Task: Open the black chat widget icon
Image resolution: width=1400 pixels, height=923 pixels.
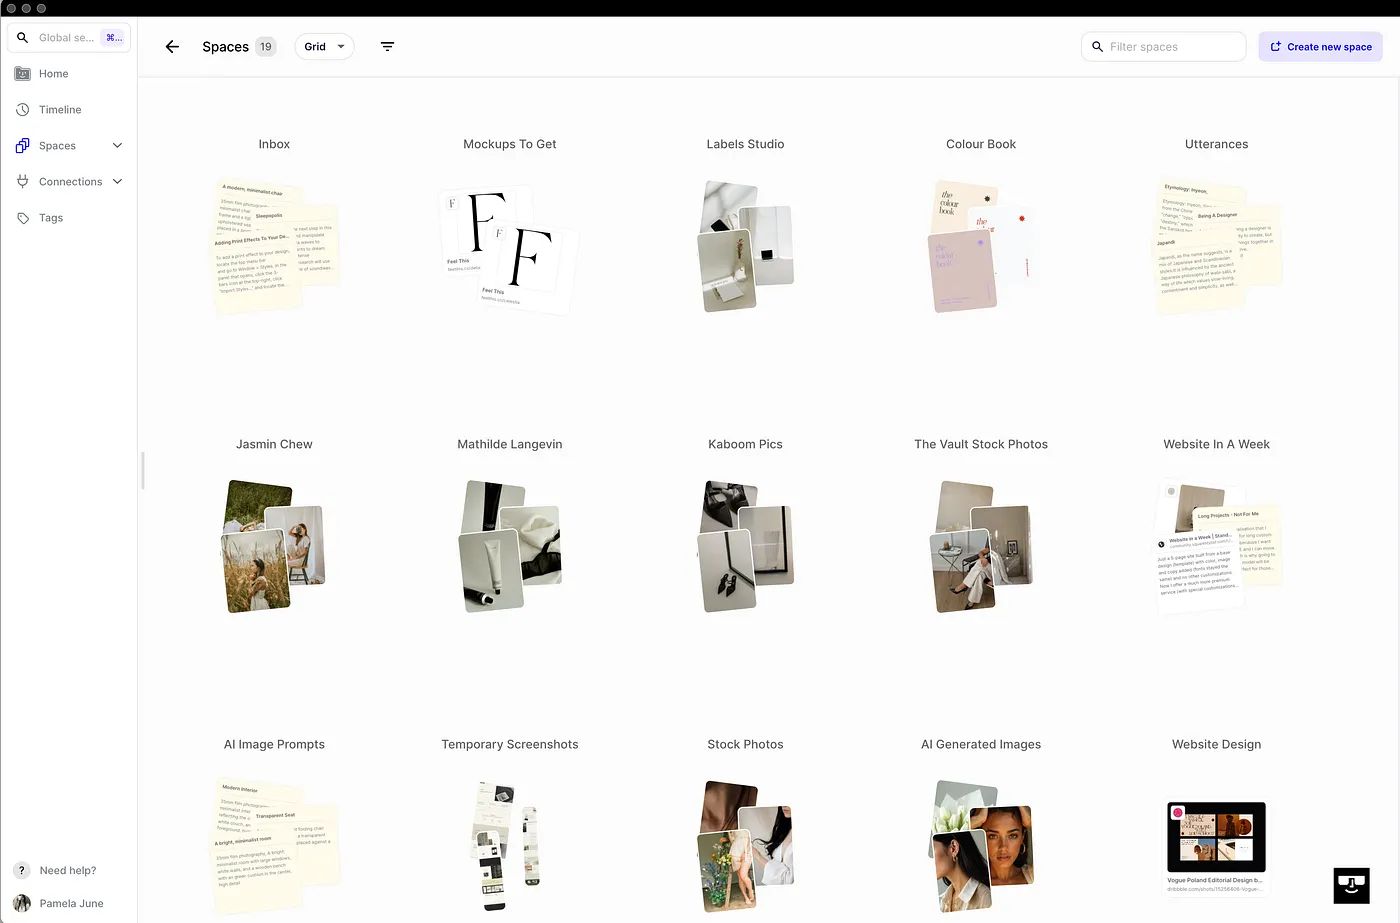Action: click(x=1351, y=886)
